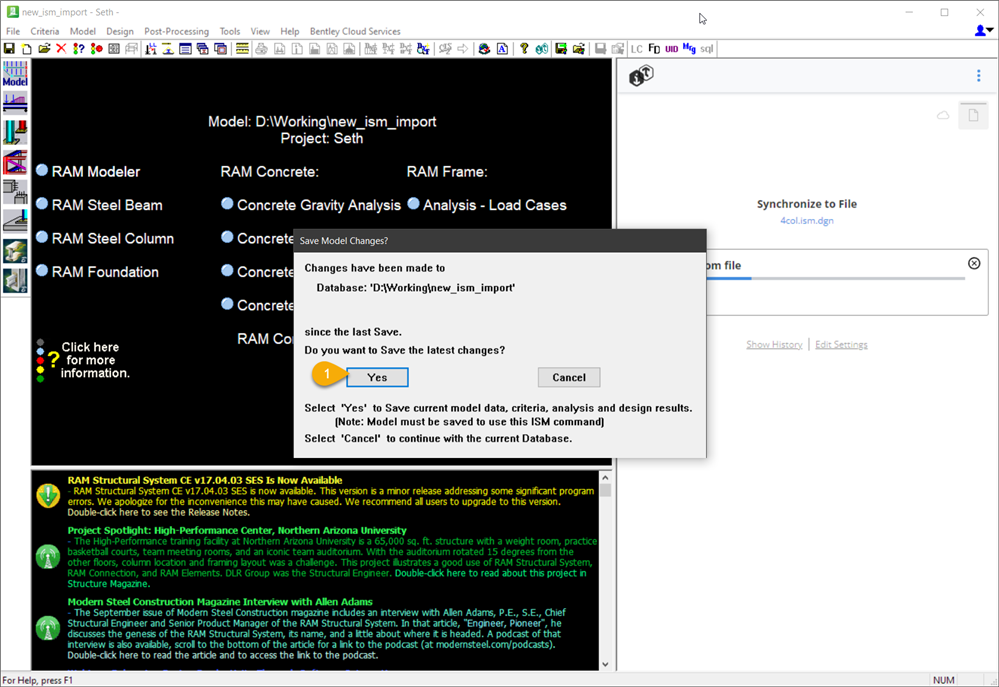Open the Criteria menu

click(45, 31)
